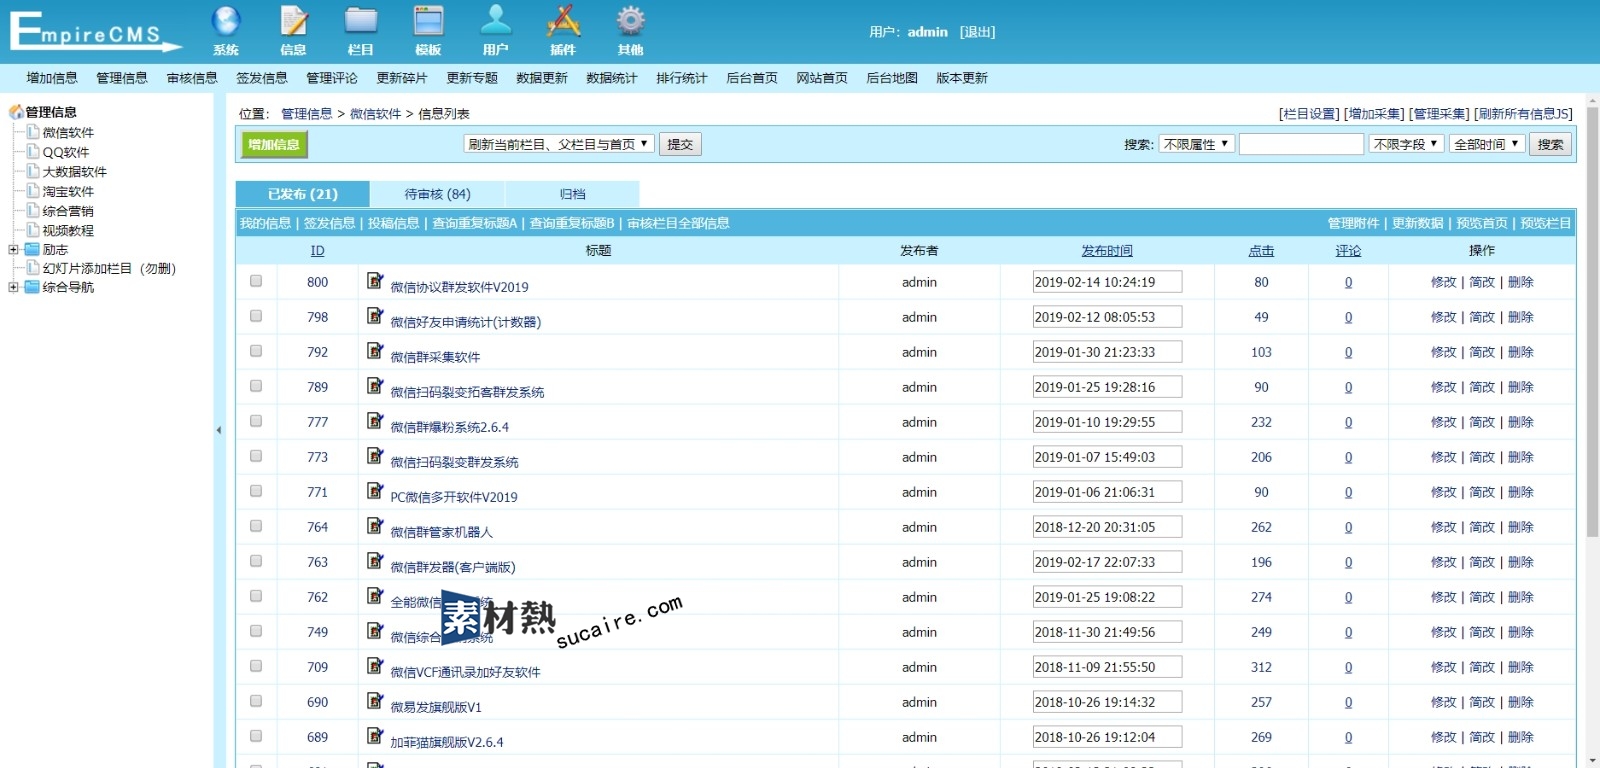Click the 搜索 button
The width and height of the screenshot is (1600, 768).
pyautogui.click(x=1550, y=144)
